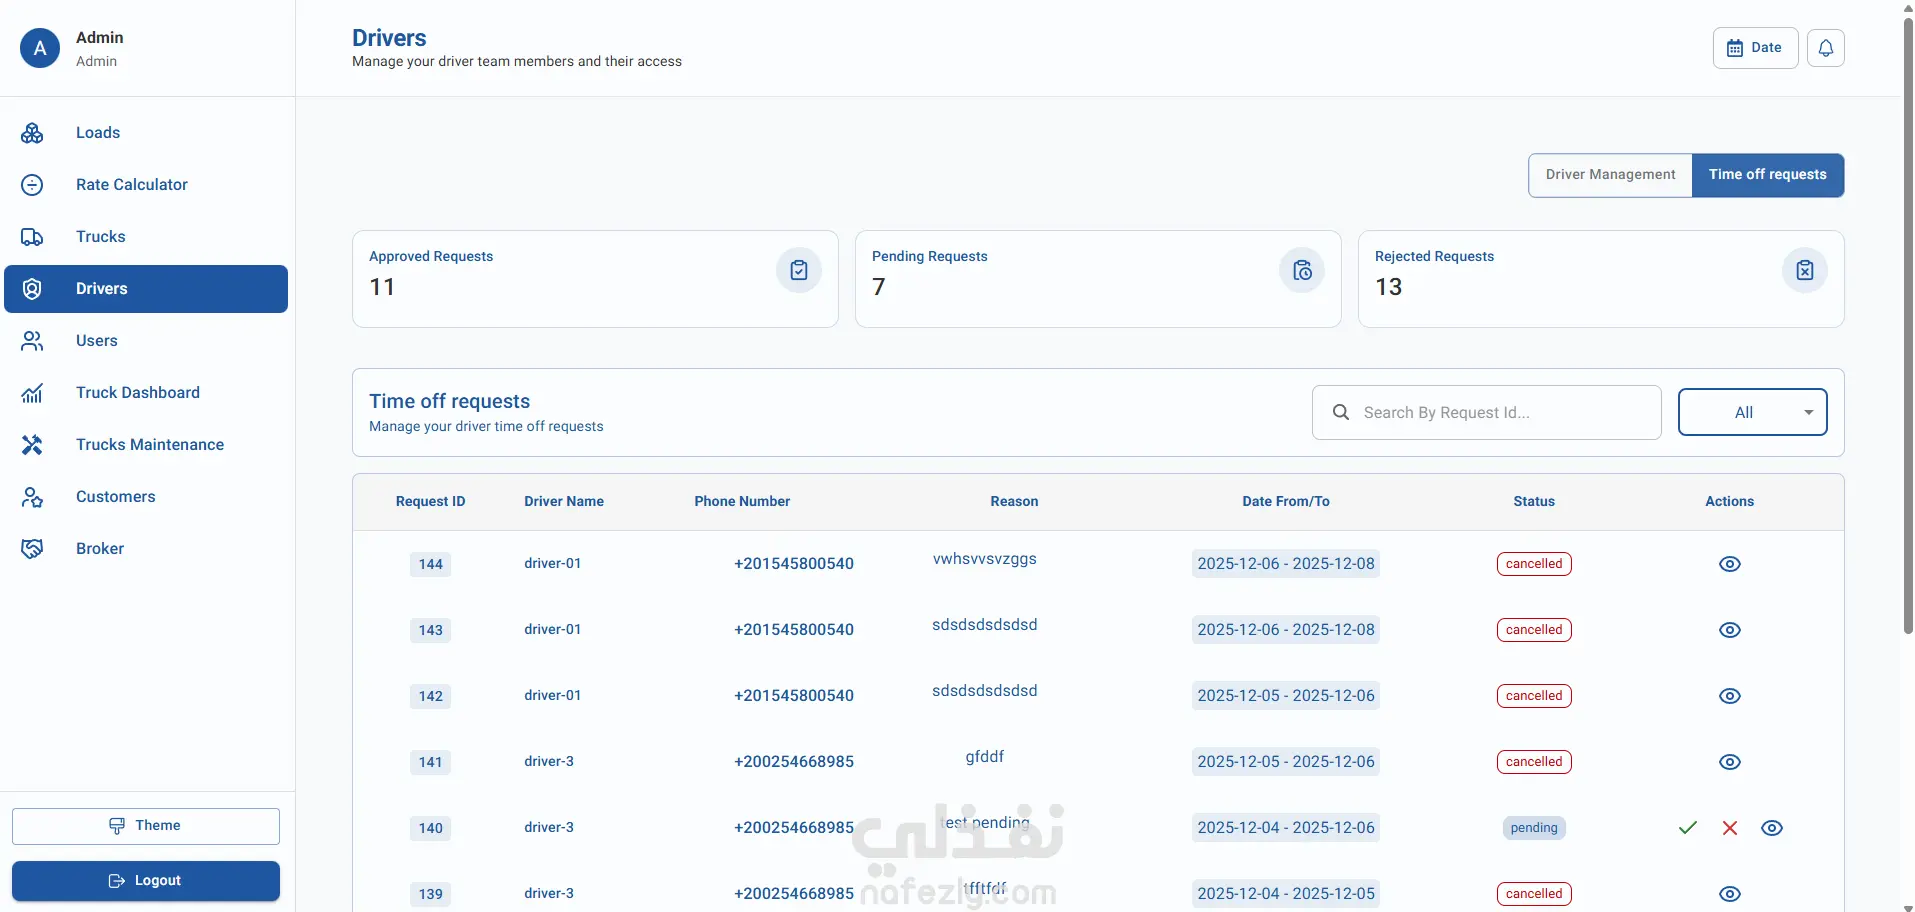Open the All status filter dropdown
Image resolution: width=1915 pixels, height=912 pixels.
1752,412
